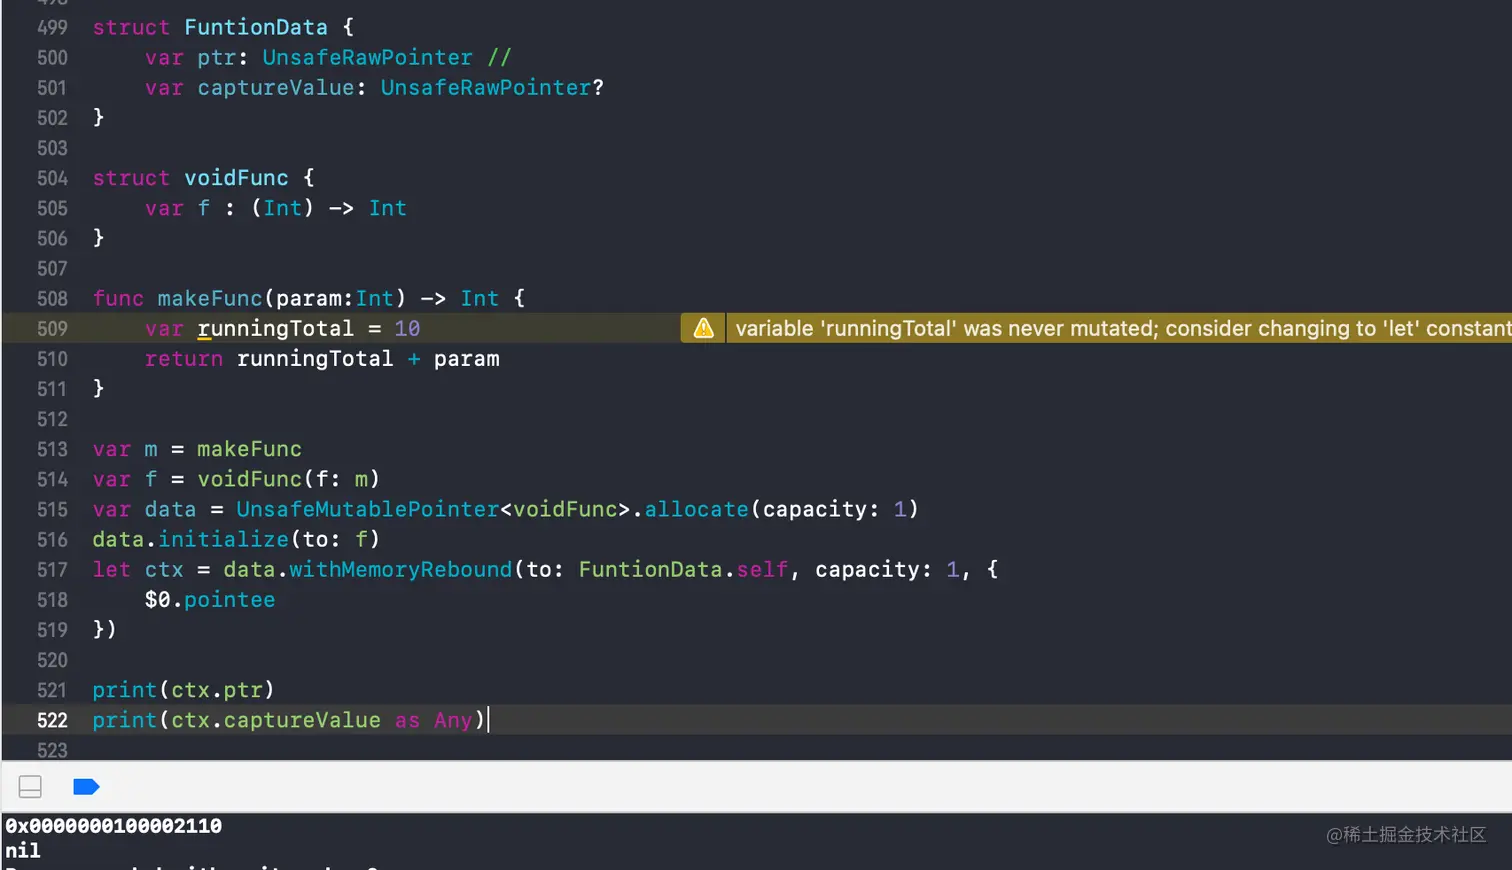Image resolution: width=1512 pixels, height=870 pixels.
Task: Click 'var m = makeFunc' on line 513
Action: (197, 449)
